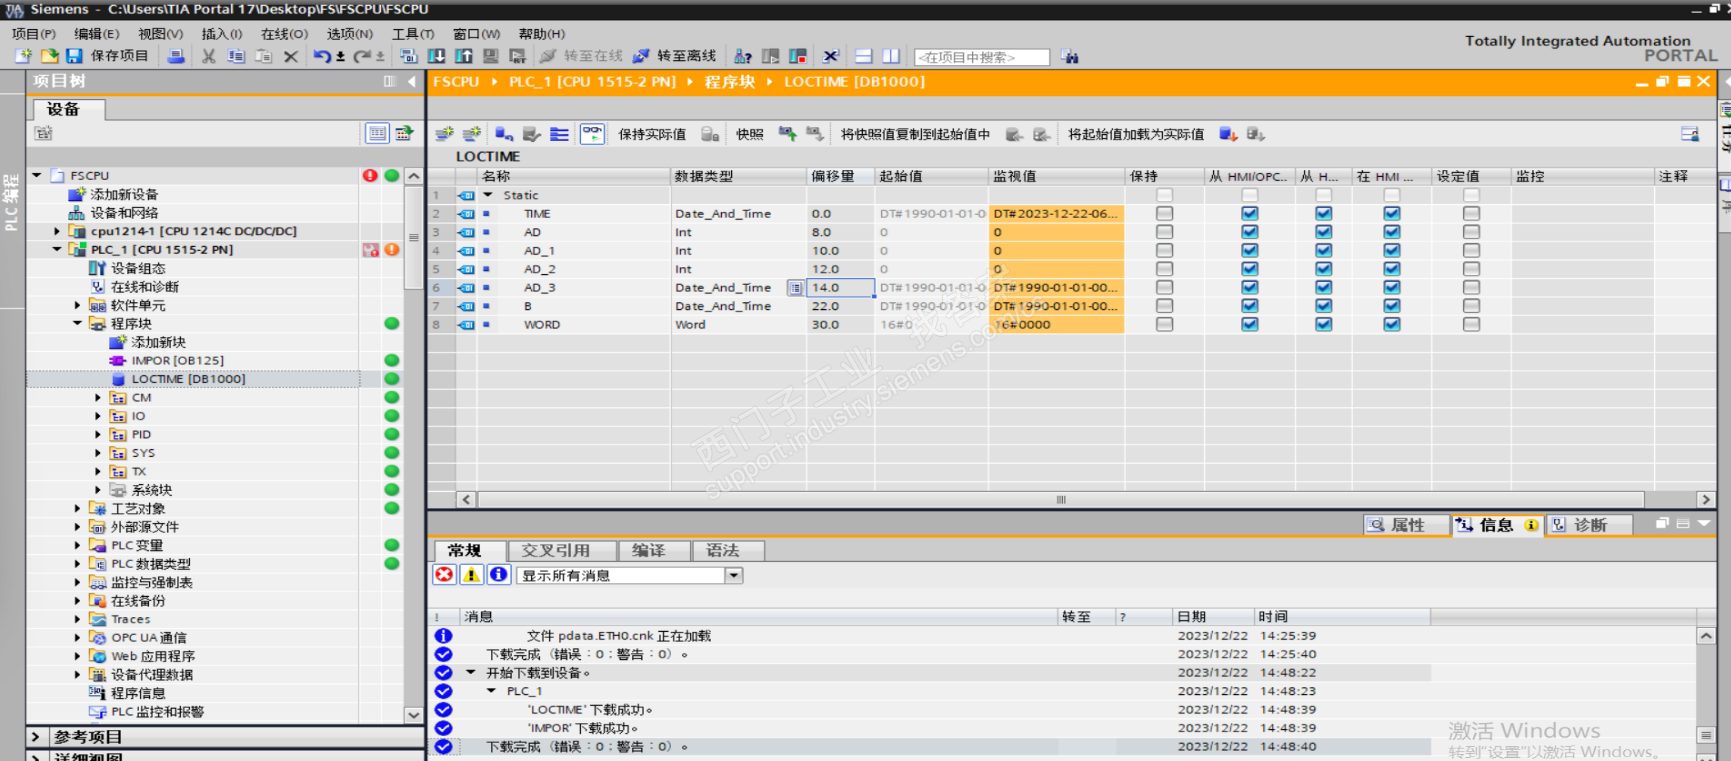The height and width of the screenshot is (761, 1731).
Task: Click the split editor horizontally icon
Action: (x=864, y=56)
